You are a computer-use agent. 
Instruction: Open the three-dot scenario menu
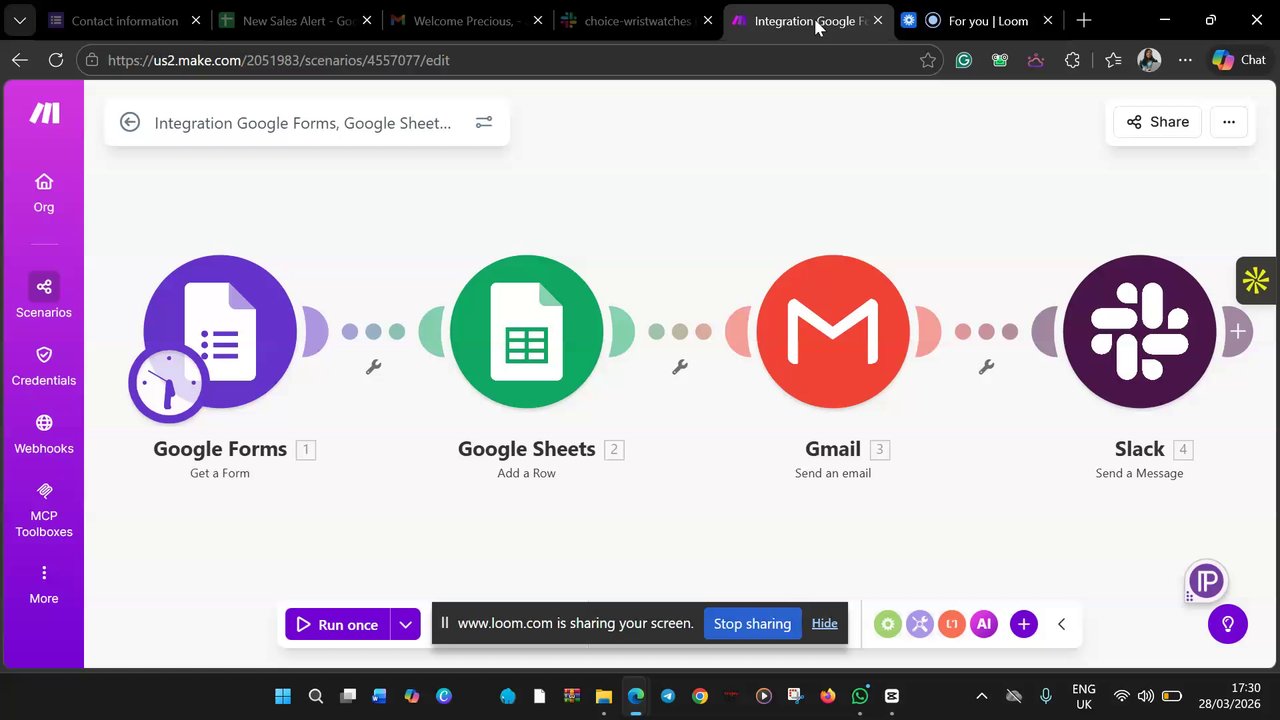tap(1229, 122)
